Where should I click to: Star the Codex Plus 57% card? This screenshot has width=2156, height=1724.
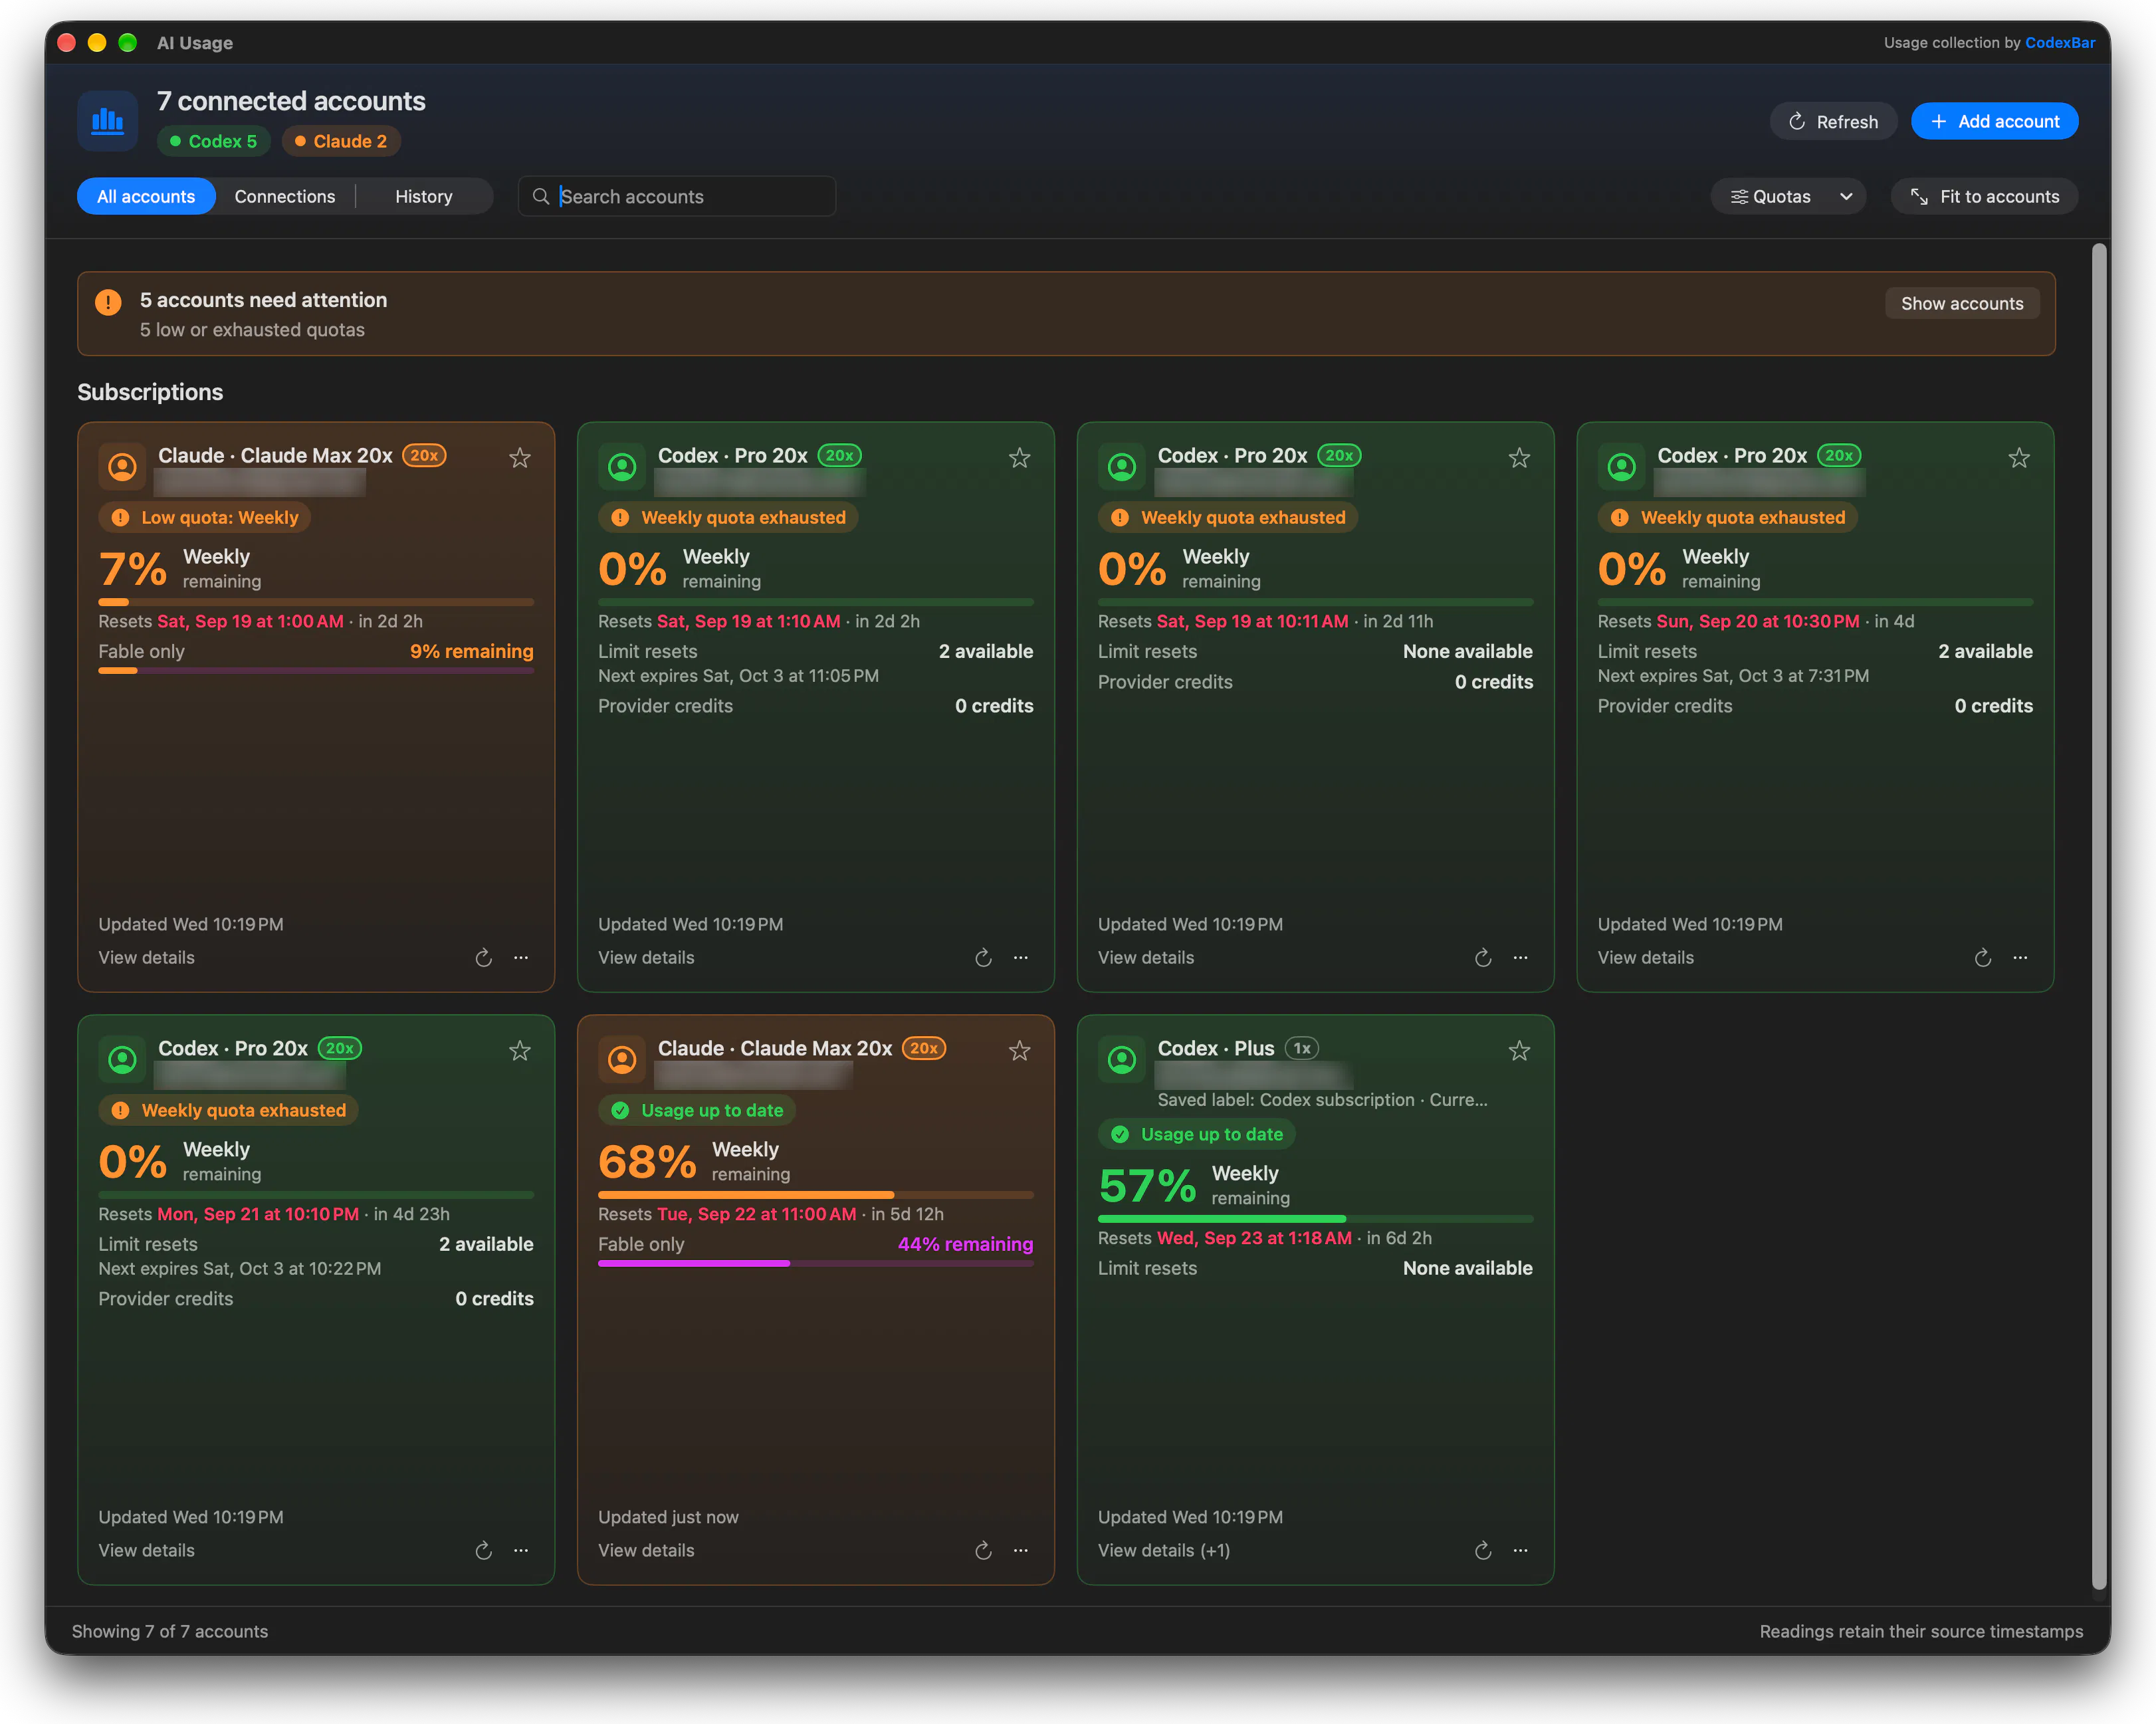[x=1520, y=1051]
